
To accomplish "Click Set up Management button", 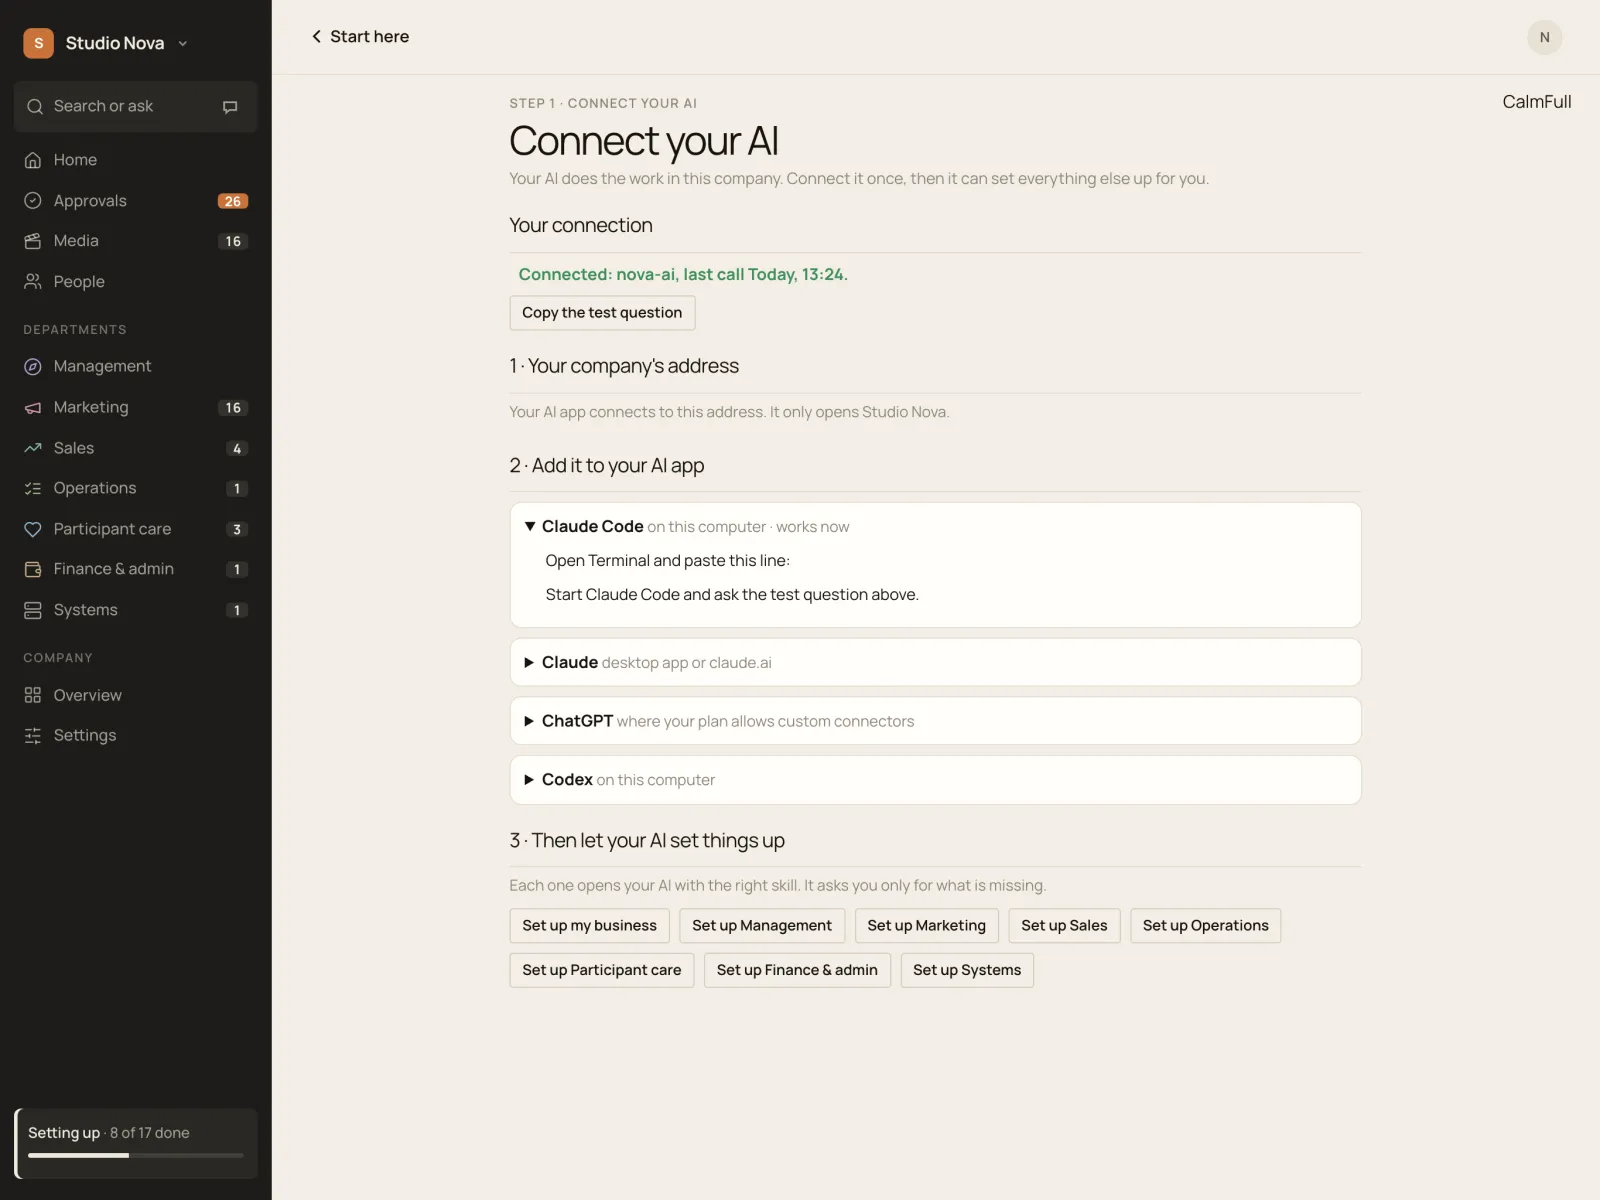I will [762, 926].
